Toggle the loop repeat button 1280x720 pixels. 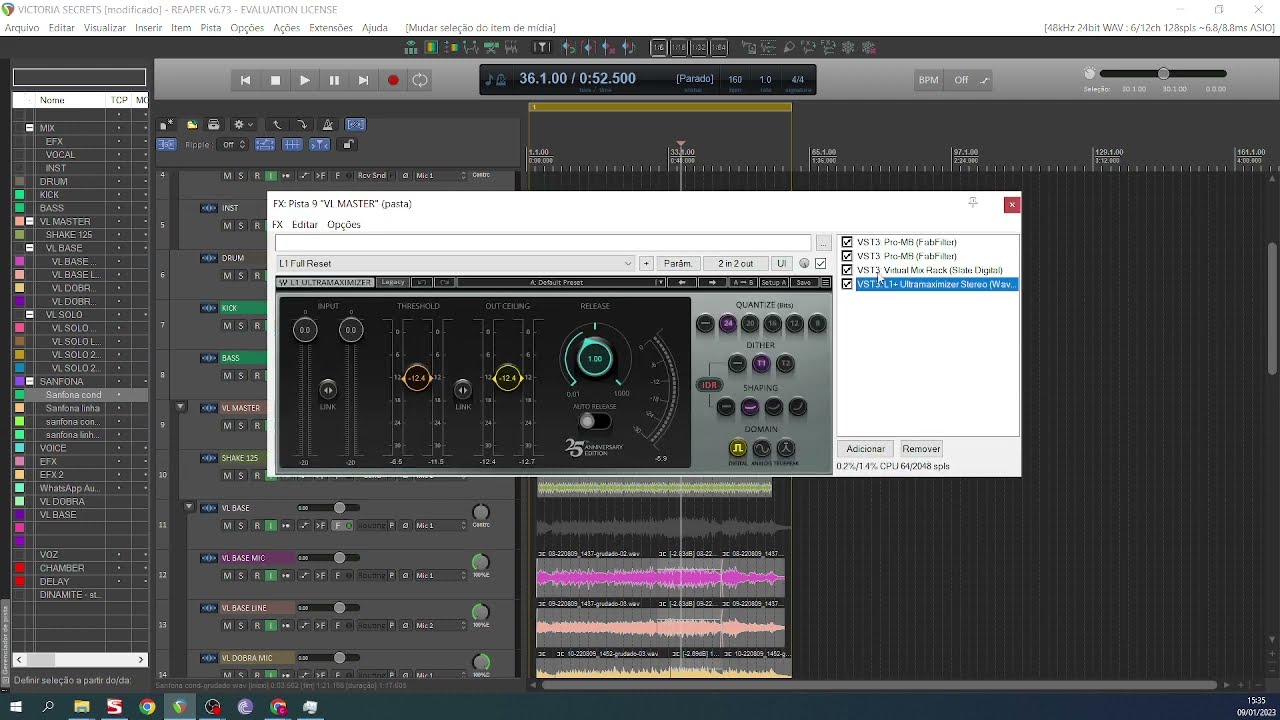420,80
